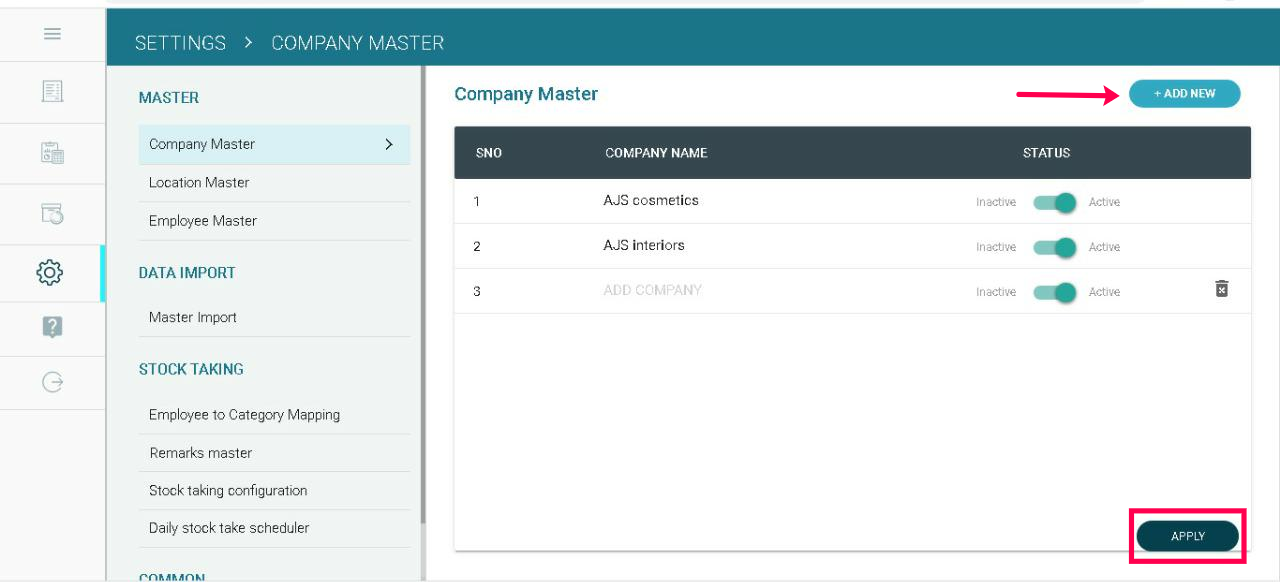Open the help question mark icon

click(52, 327)
